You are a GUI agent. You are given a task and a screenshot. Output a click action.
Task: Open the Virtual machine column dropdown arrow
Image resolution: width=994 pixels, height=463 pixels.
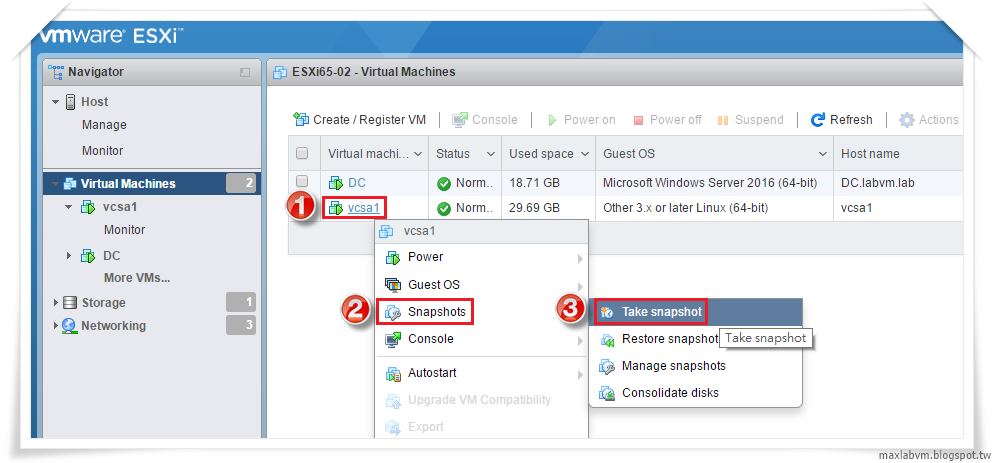coord(418,154)
